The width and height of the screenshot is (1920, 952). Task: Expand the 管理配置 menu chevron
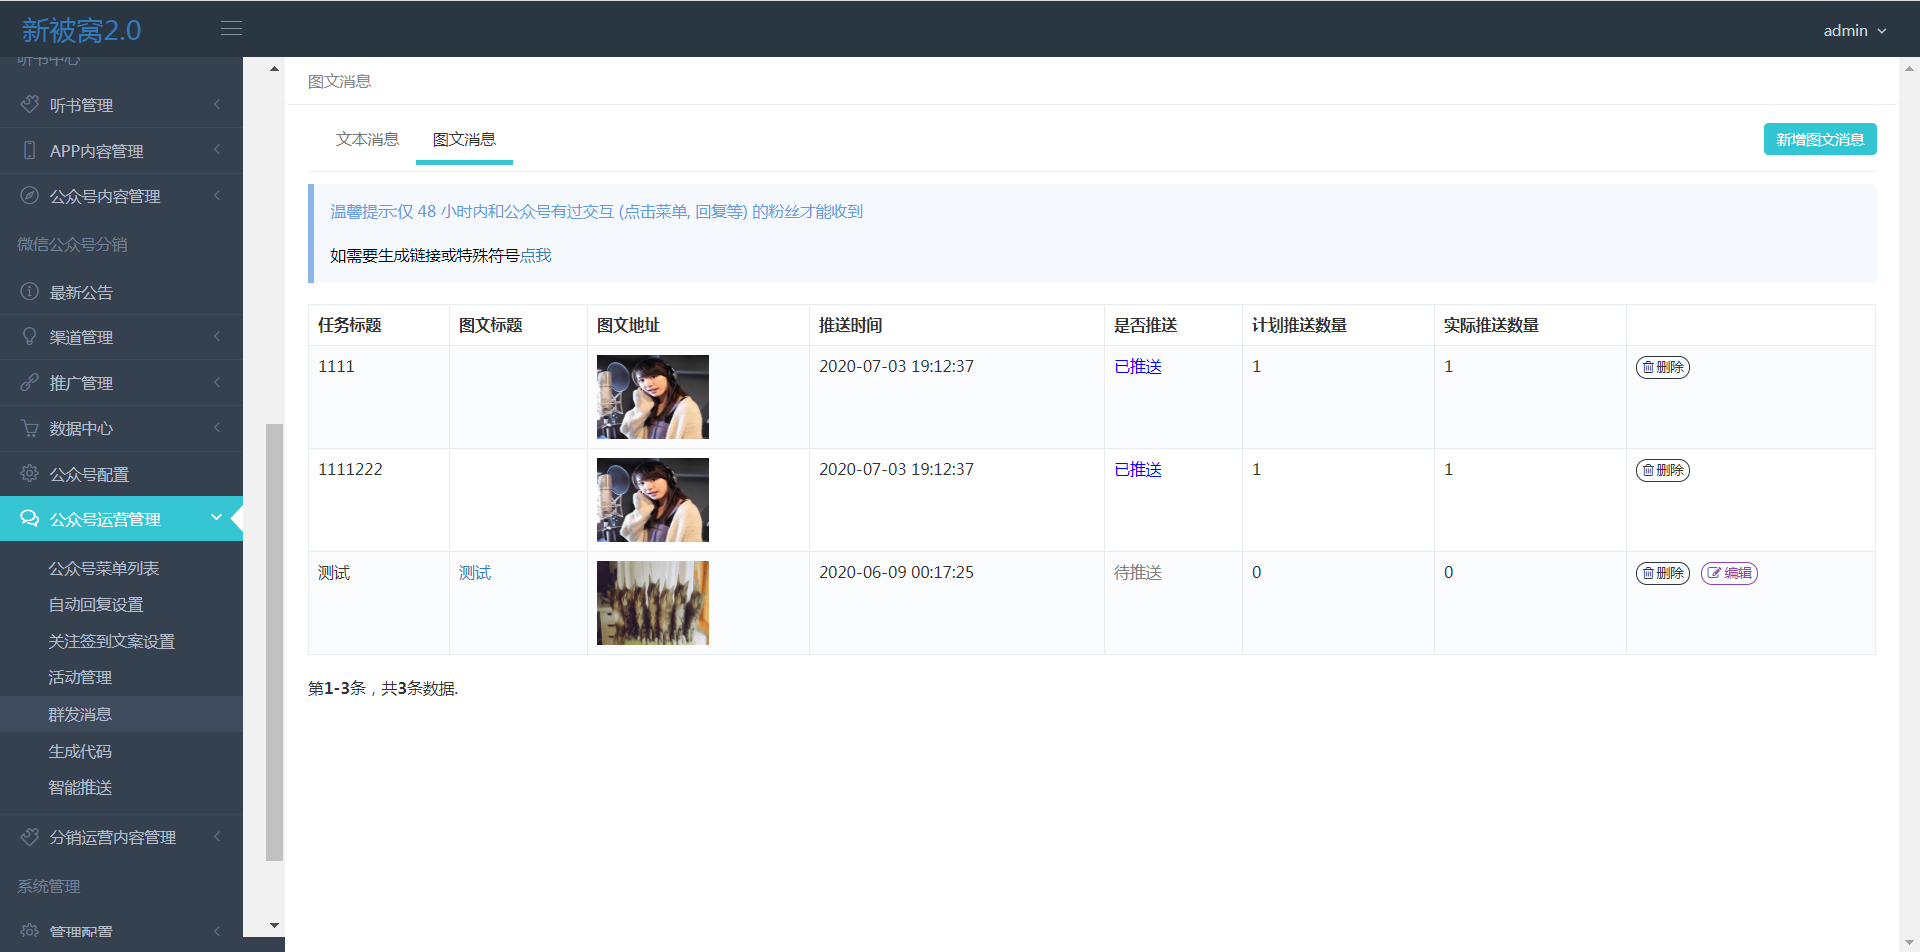[x=217, y=931]
